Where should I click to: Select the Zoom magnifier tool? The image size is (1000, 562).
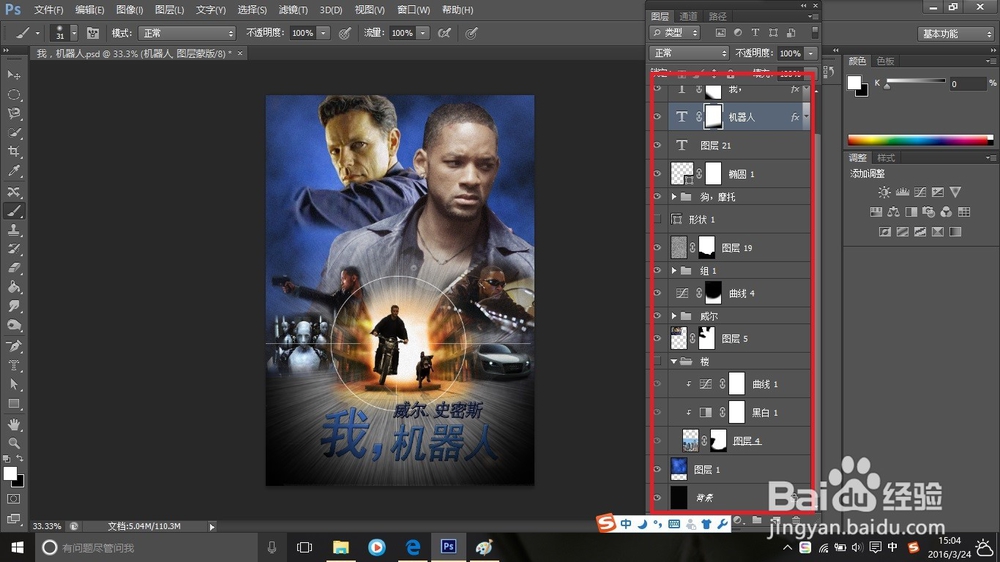(13, 443)
